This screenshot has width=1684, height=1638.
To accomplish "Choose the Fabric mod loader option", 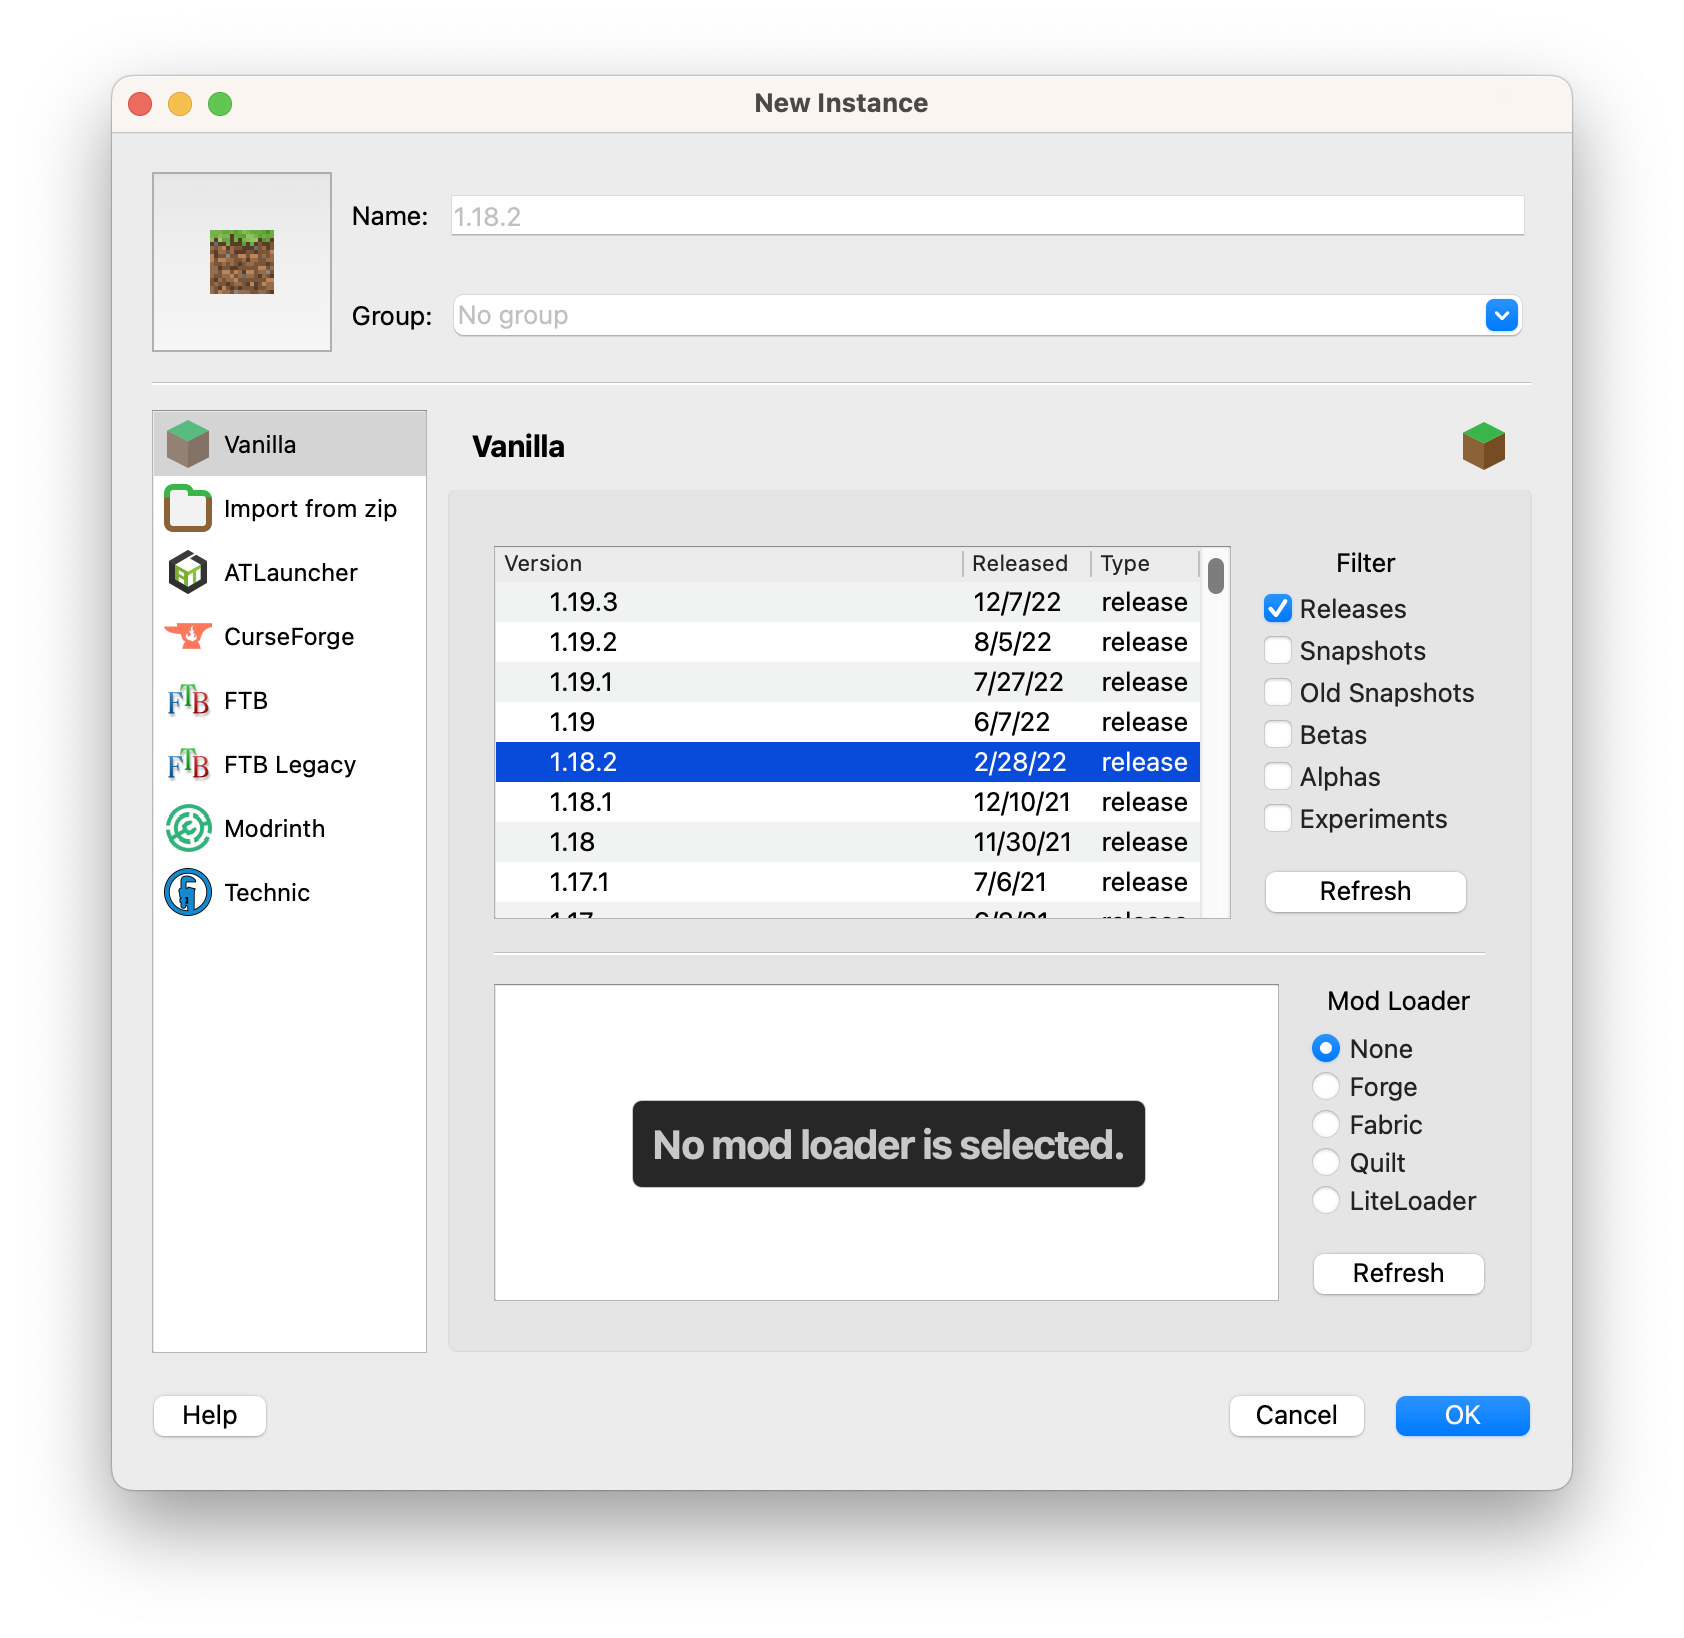I will 1326,1125.
